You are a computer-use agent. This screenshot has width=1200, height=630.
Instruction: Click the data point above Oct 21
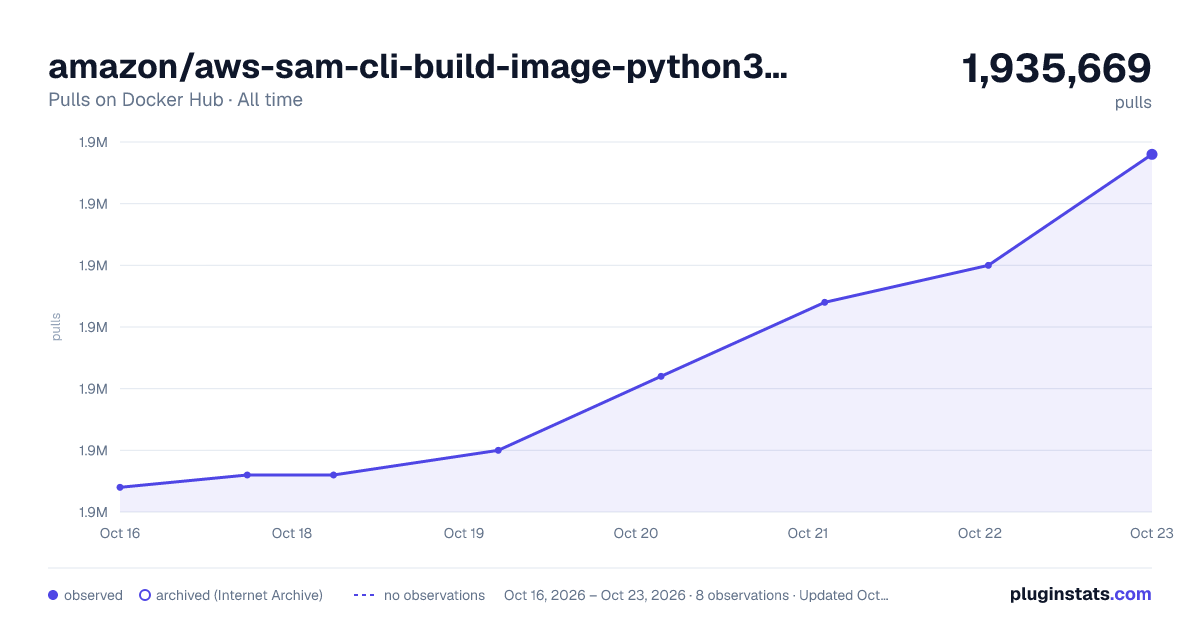click(x=824, y=302)
